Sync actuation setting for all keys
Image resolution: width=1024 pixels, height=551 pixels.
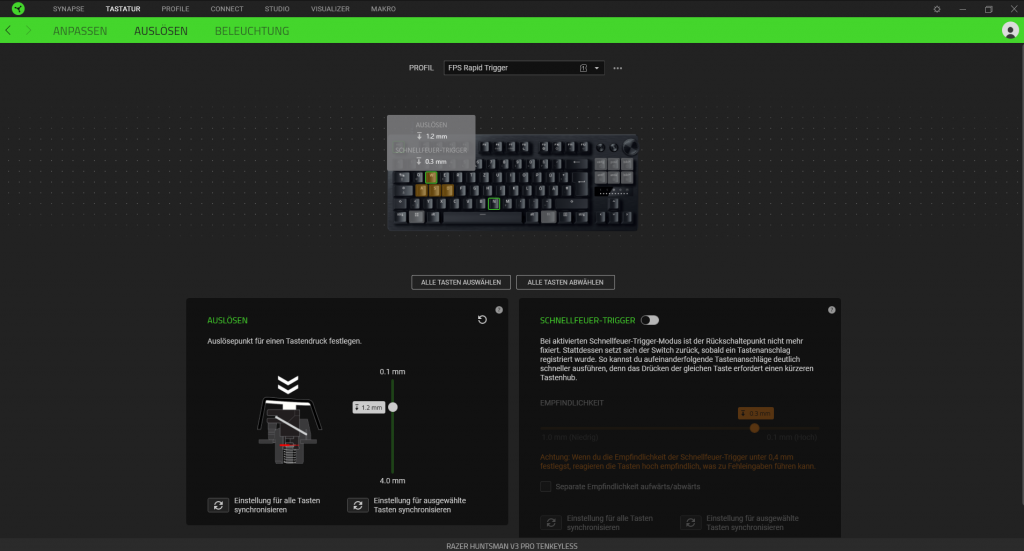pos(218,505)
